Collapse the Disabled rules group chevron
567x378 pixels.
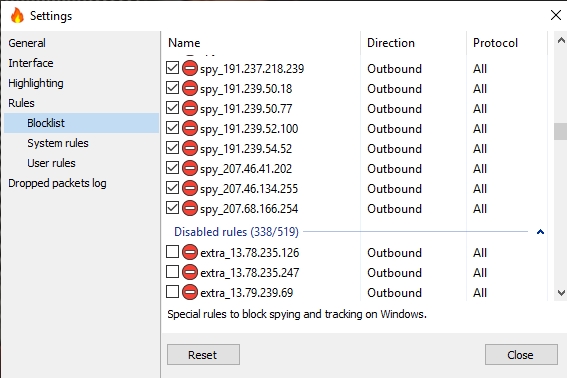(x=540, y=232)
